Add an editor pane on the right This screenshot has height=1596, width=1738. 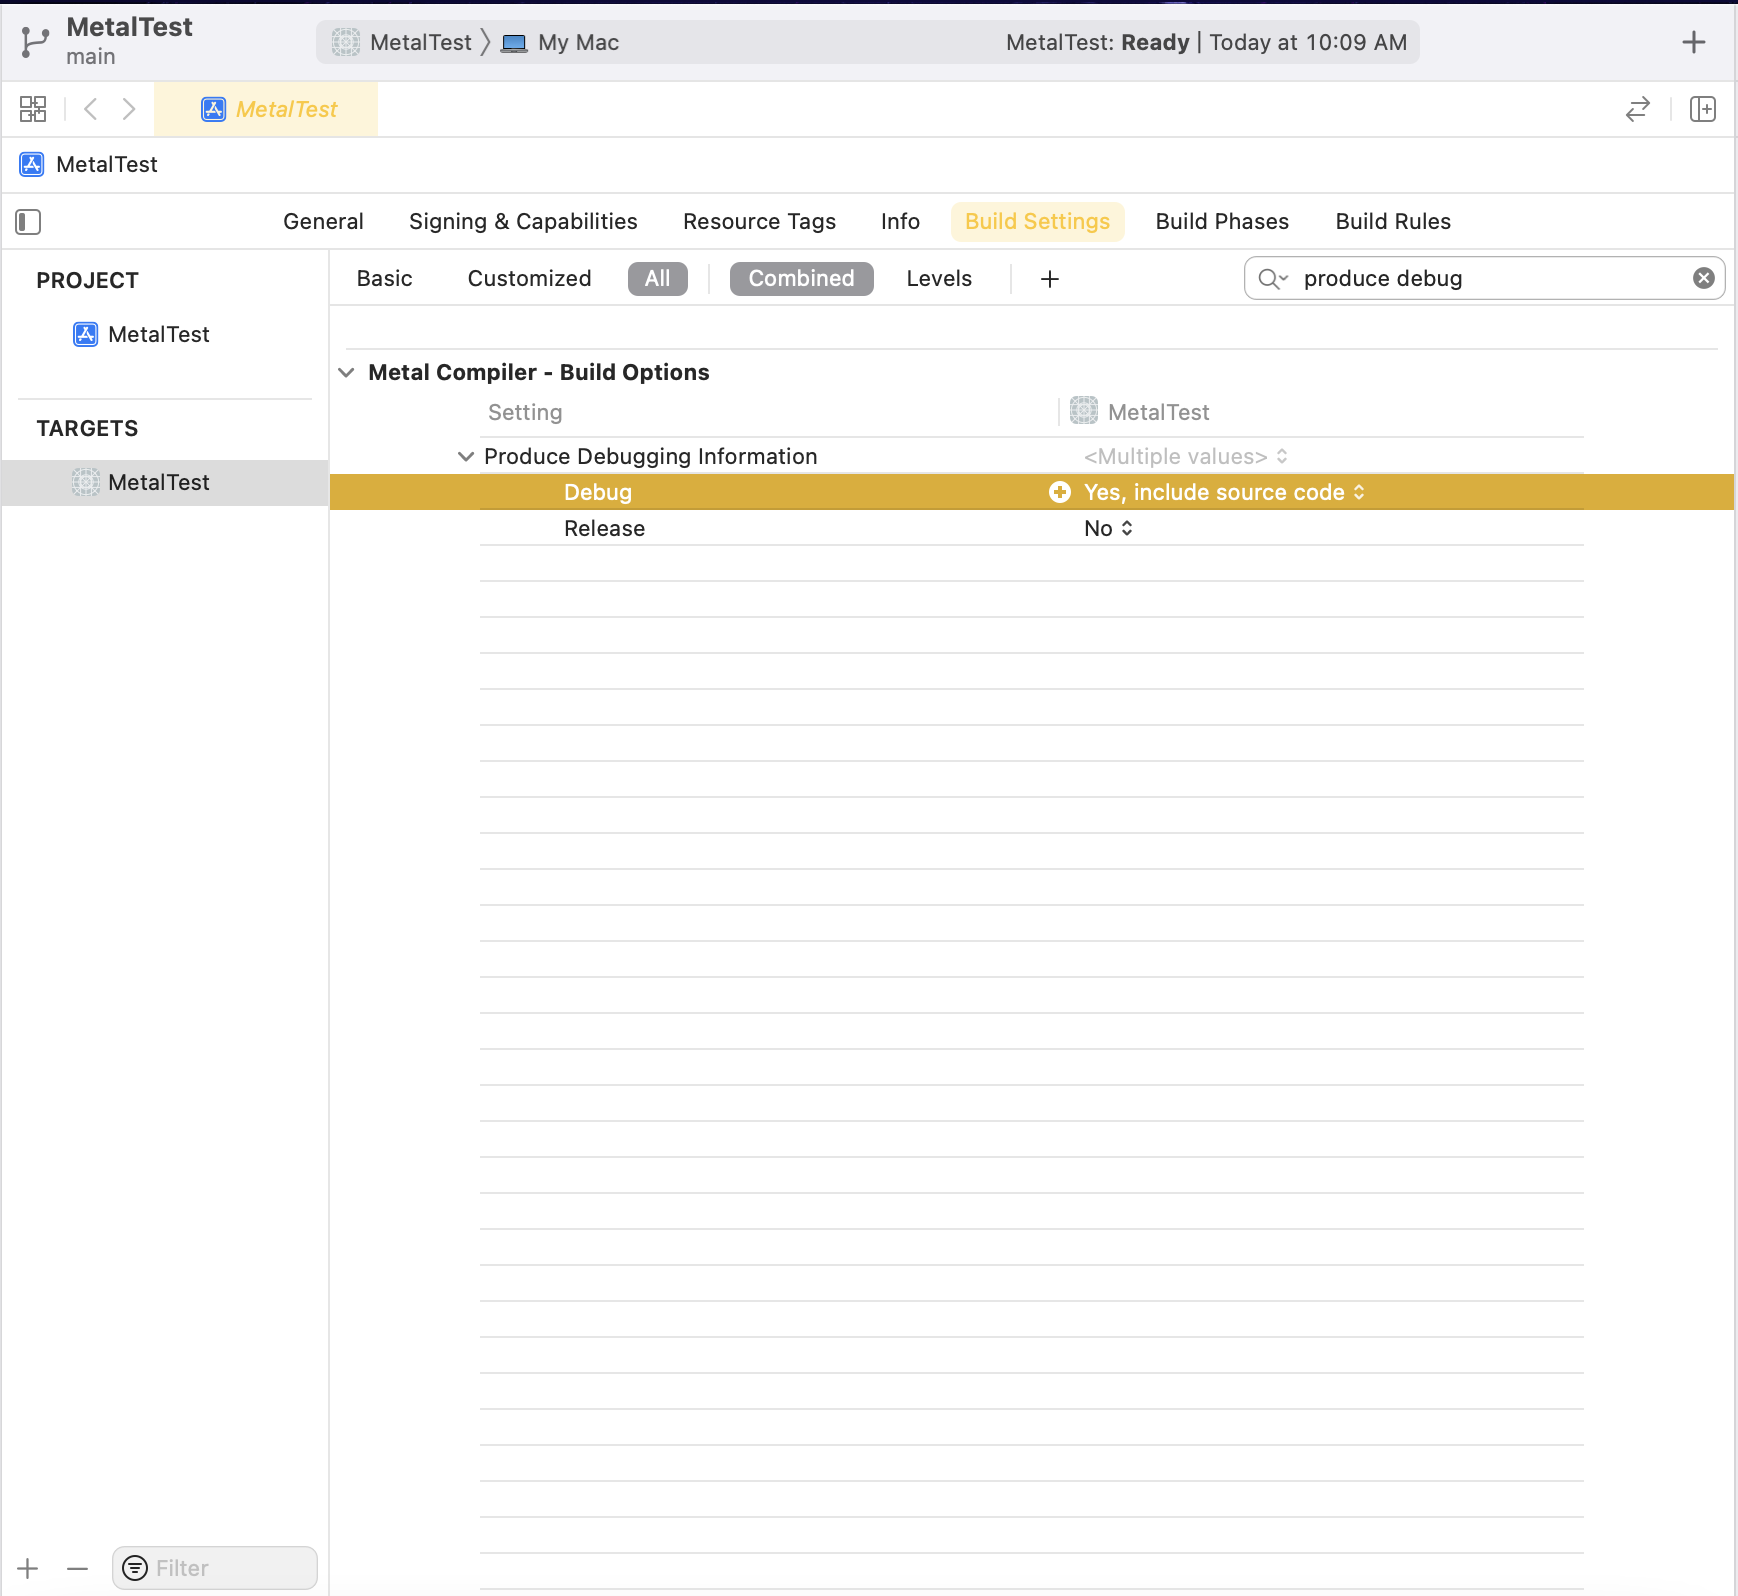[x=1702, y=109]
